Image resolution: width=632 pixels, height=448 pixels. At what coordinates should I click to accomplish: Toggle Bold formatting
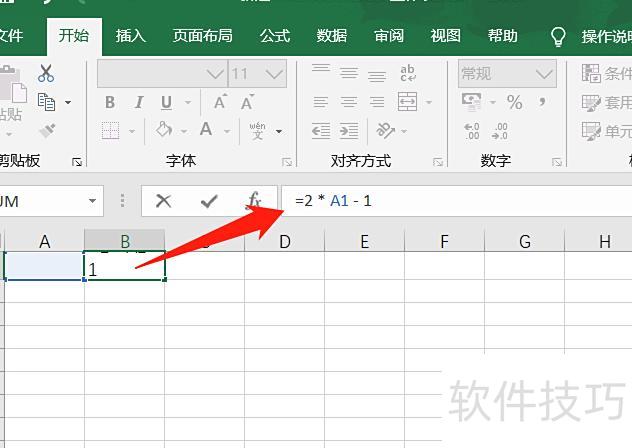[110, 102]
